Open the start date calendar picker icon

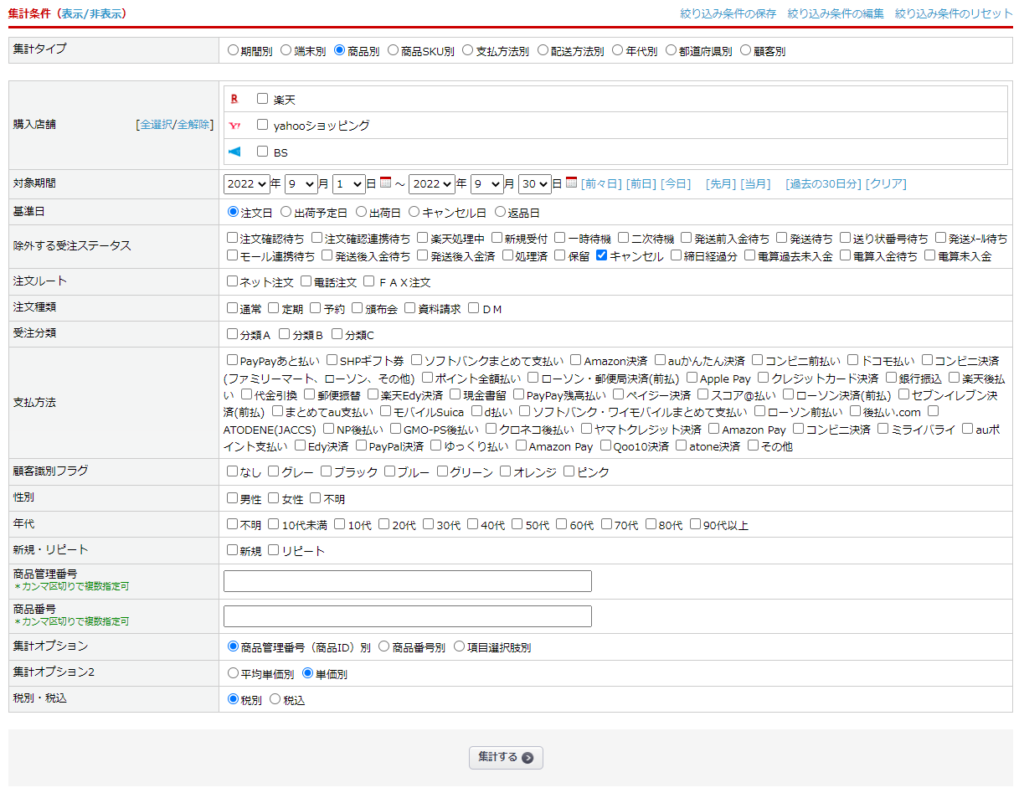click(385, 183)
